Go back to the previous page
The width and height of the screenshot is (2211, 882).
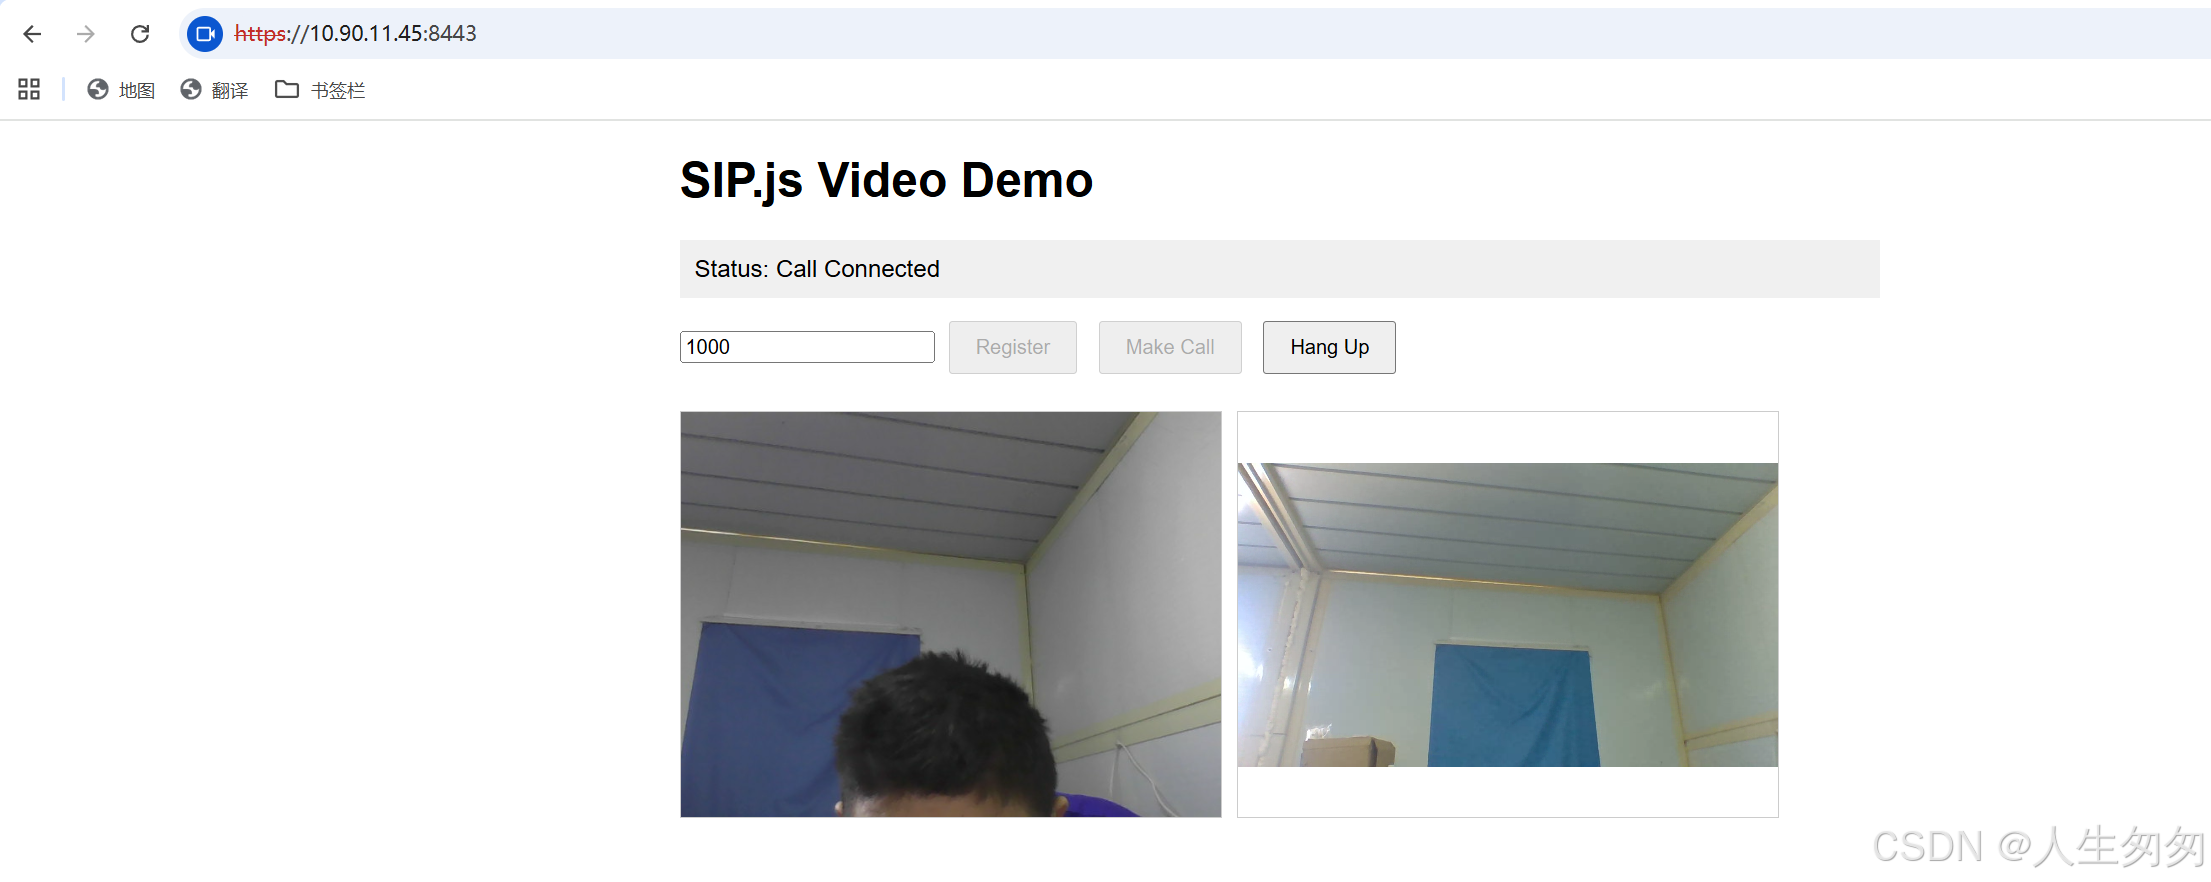[x=32, y=34]
